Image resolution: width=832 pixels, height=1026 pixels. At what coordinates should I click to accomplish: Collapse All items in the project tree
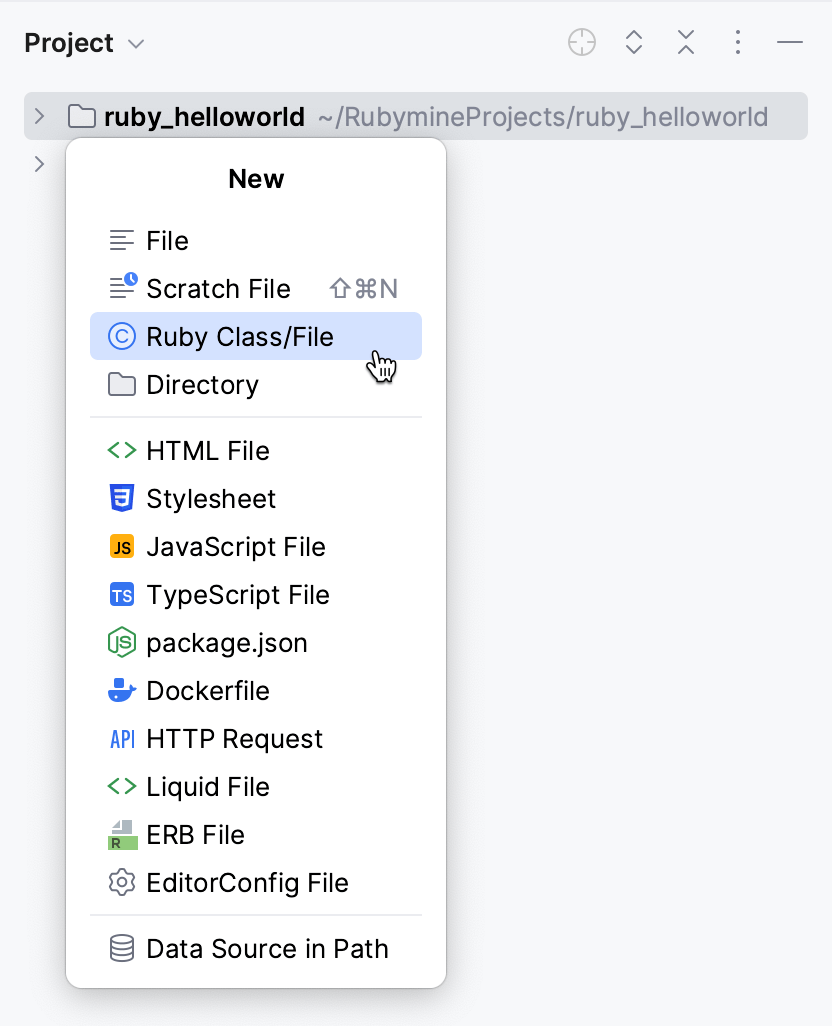(x=685, y=42)
